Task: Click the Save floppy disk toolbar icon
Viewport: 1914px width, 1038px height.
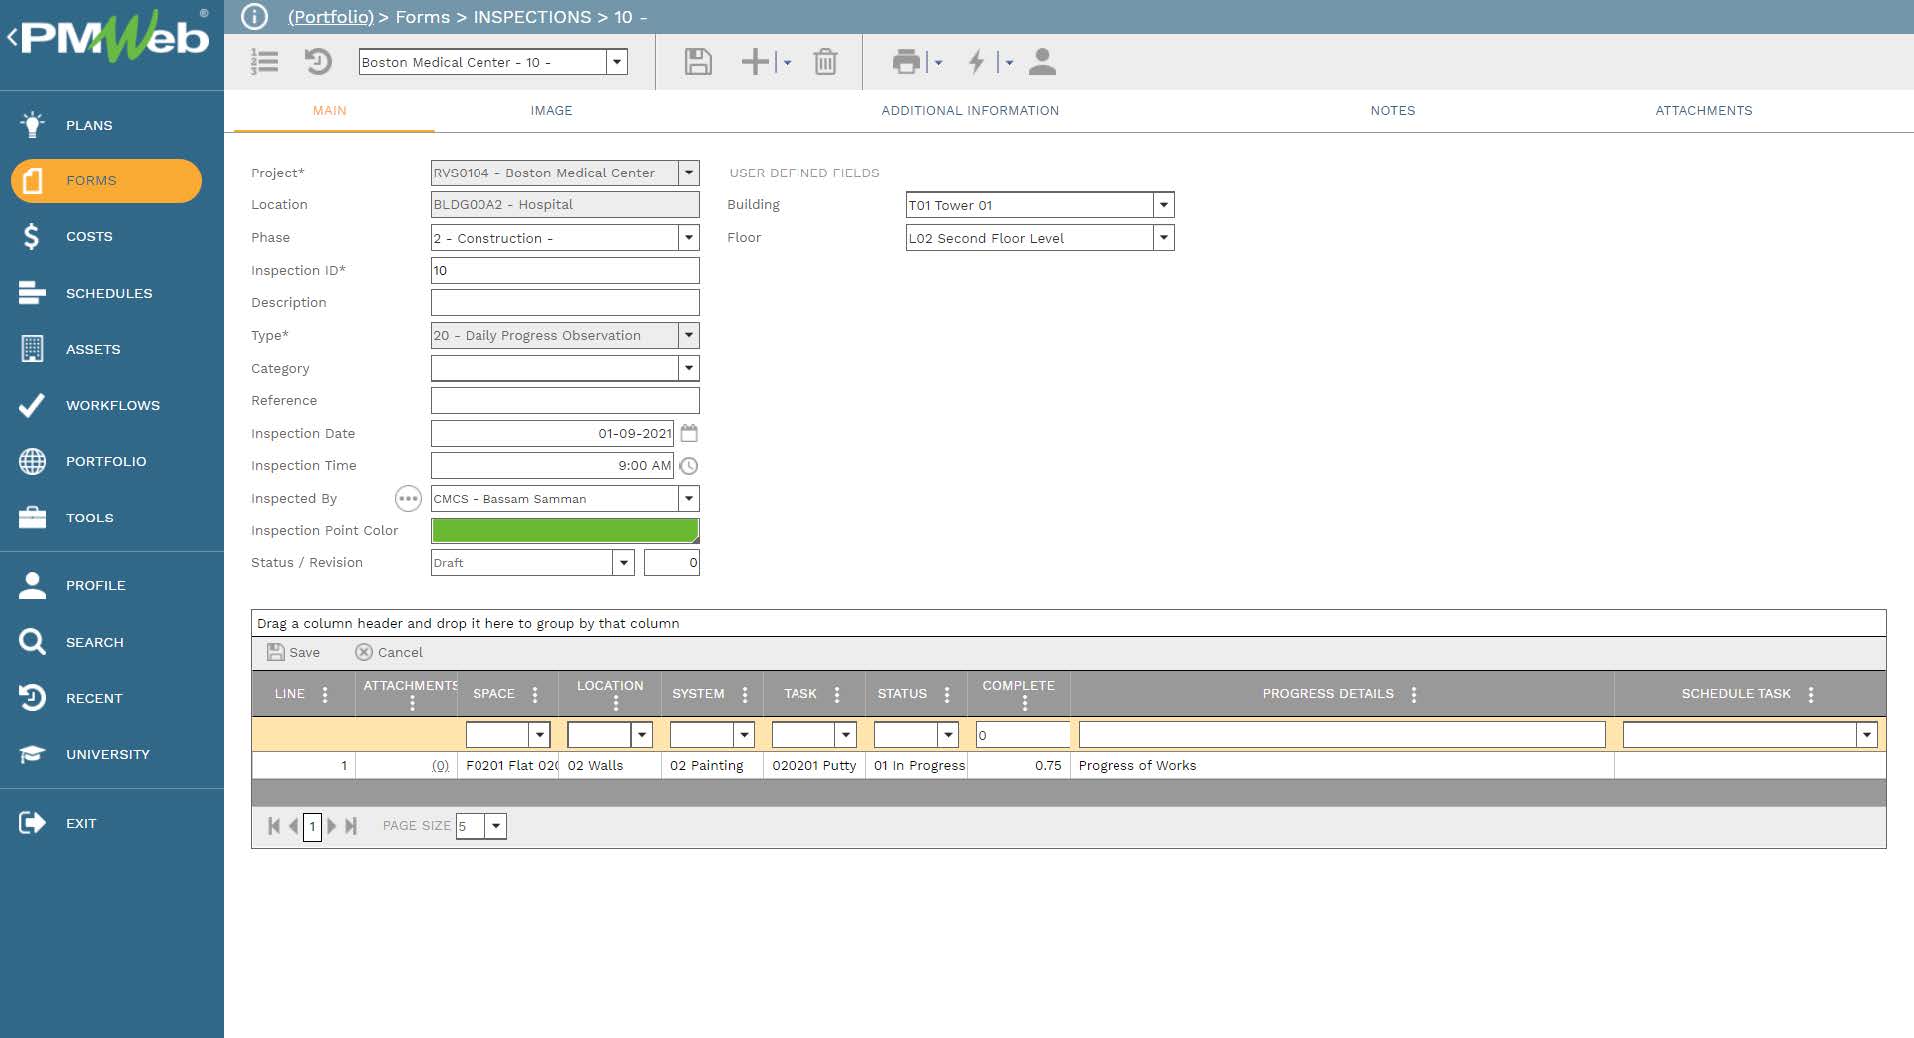Action: click(x=698, y=62)
